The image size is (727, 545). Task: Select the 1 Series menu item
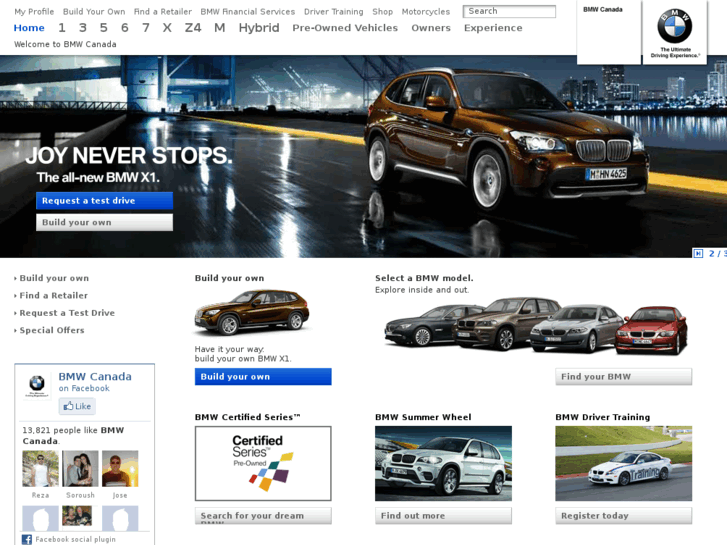62,28
